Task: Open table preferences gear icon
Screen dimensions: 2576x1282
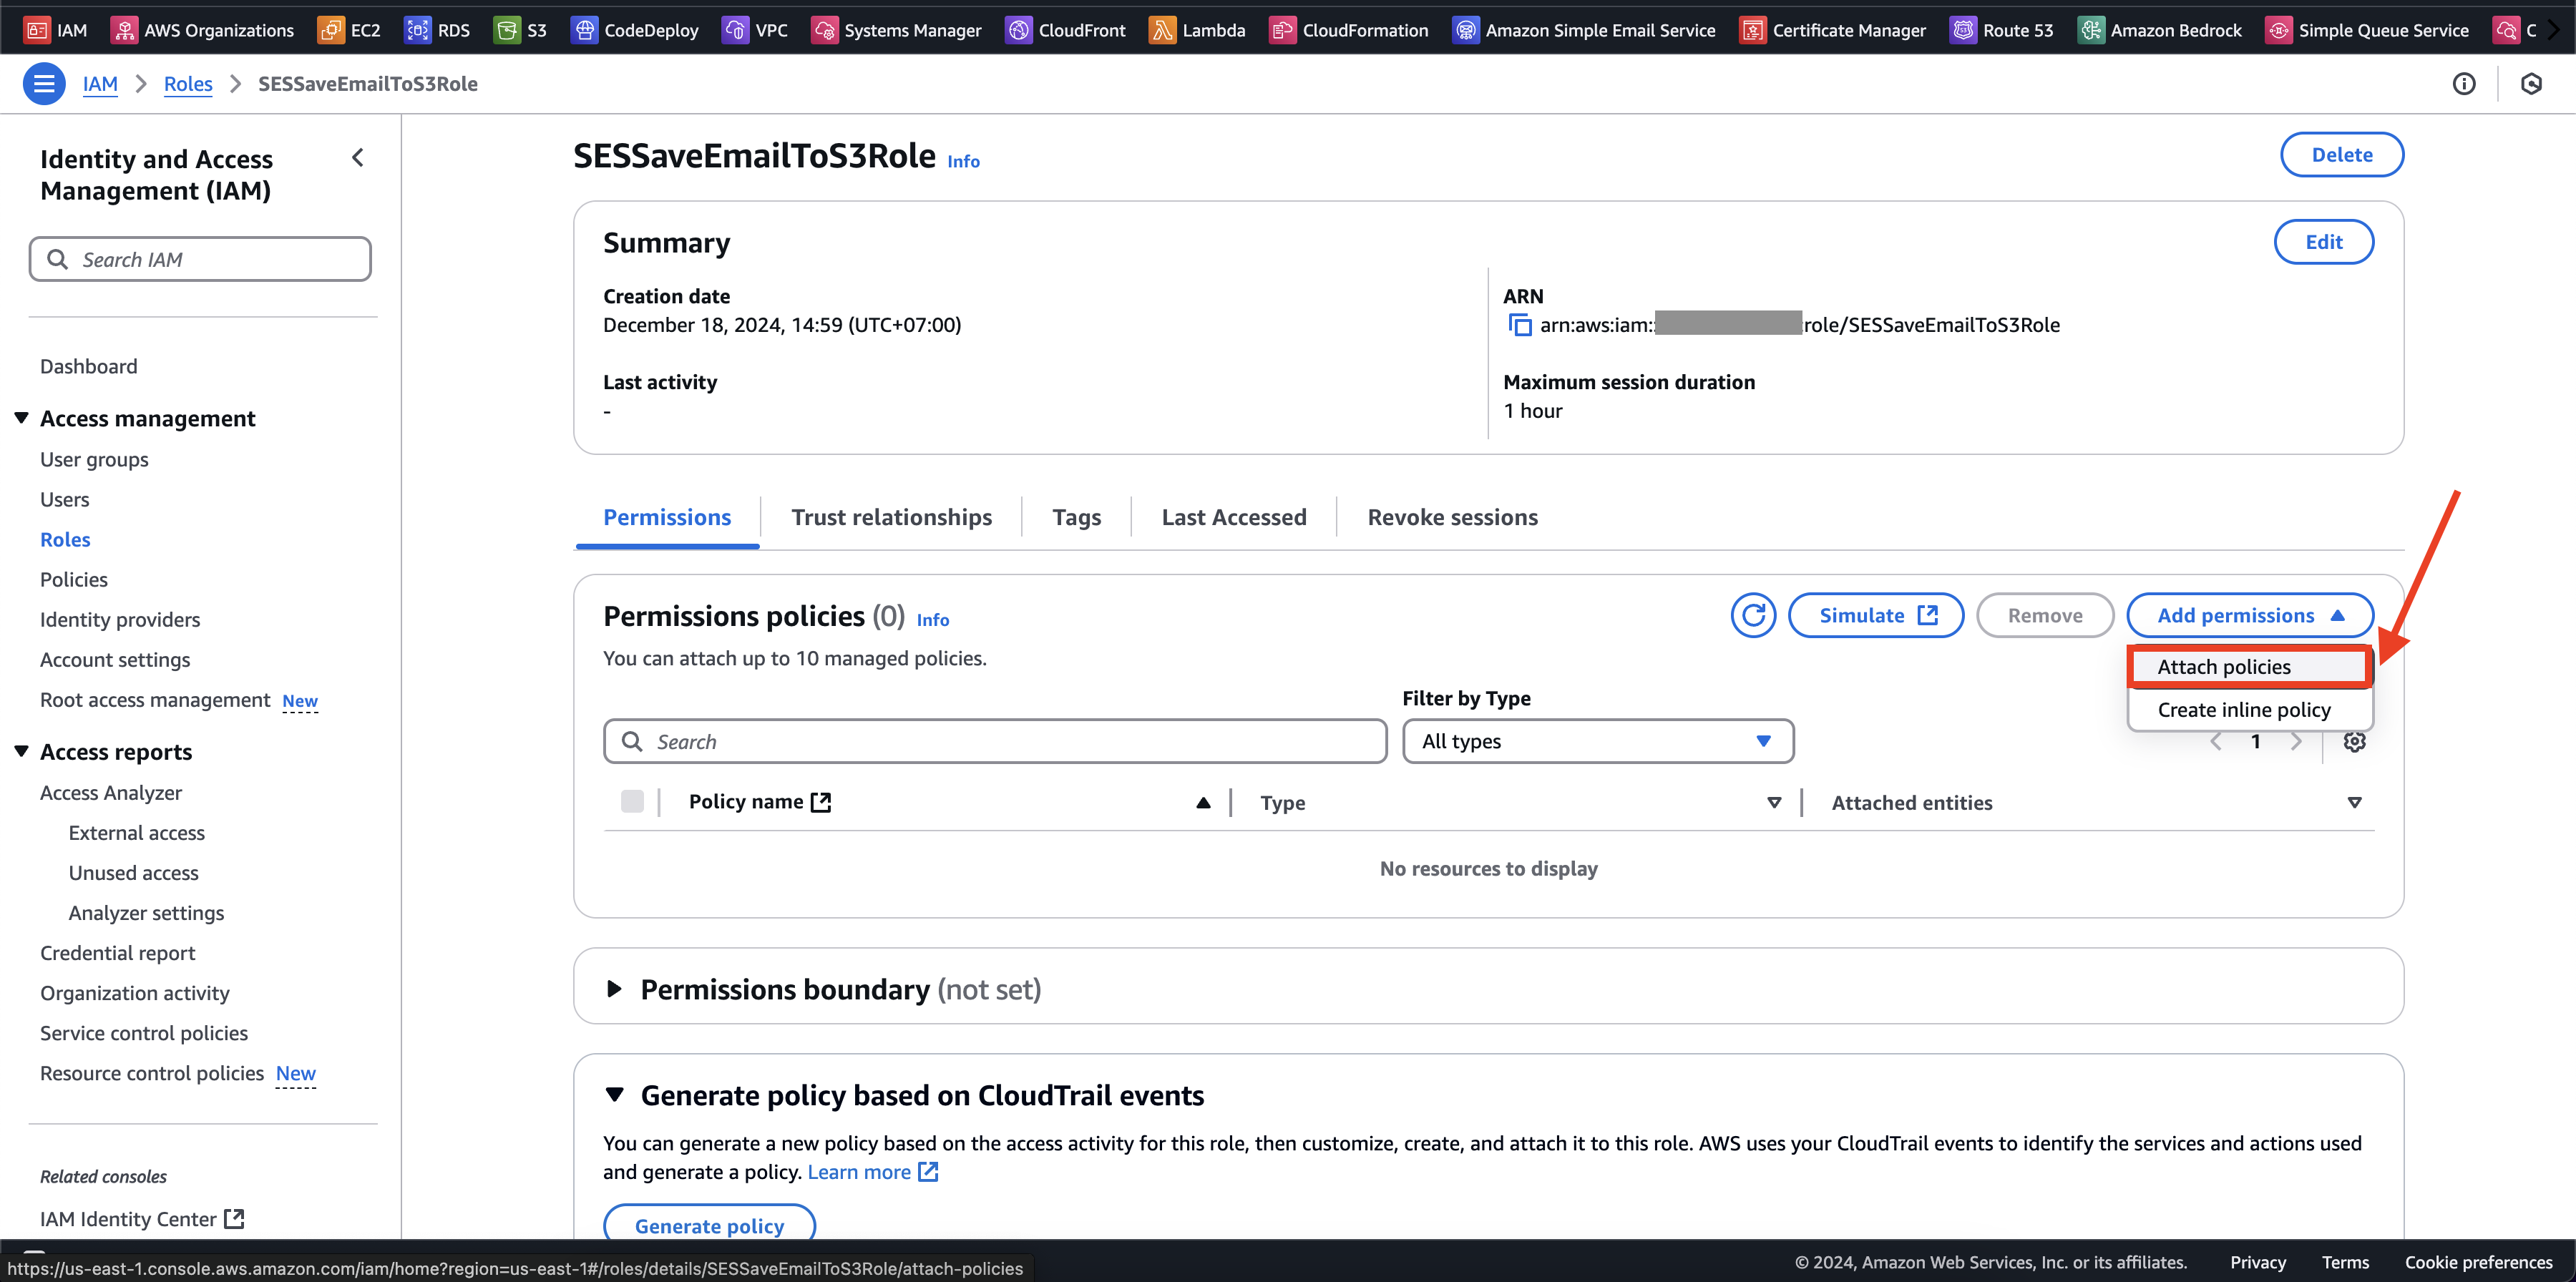Action: (2354, 741)
